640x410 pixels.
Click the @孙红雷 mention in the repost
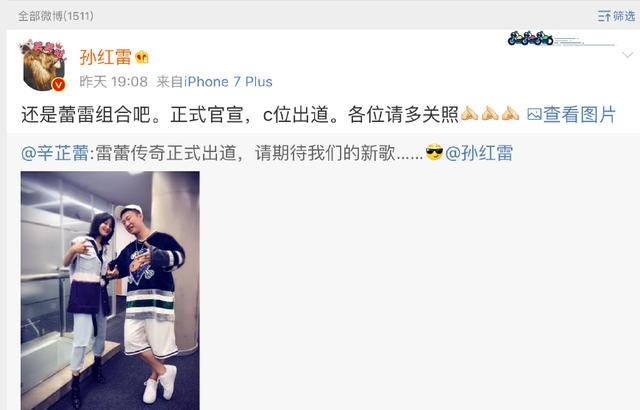pos(479,153)
